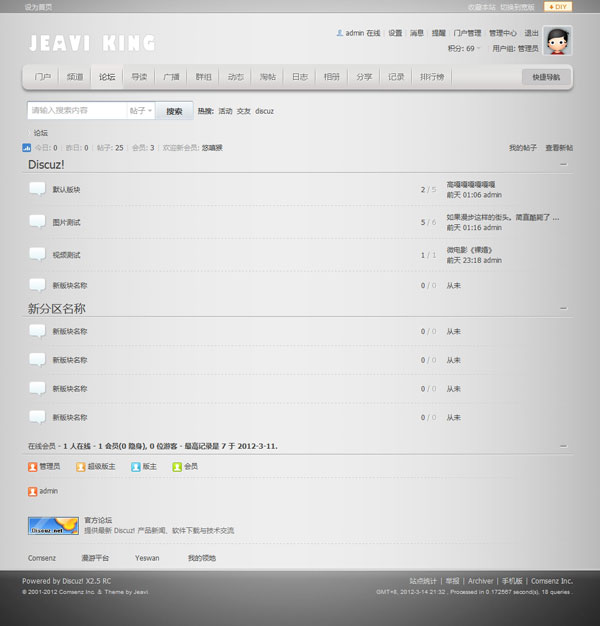The image size is (600, 626).
Task: Click the DIY button at top right
Action: [x=558, y=7]
